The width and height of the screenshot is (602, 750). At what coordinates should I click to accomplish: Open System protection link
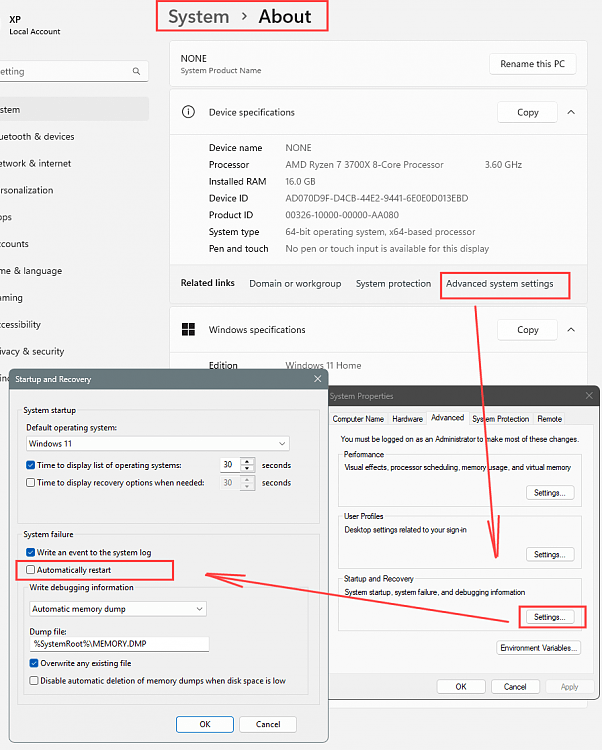[x=393, y=284]
